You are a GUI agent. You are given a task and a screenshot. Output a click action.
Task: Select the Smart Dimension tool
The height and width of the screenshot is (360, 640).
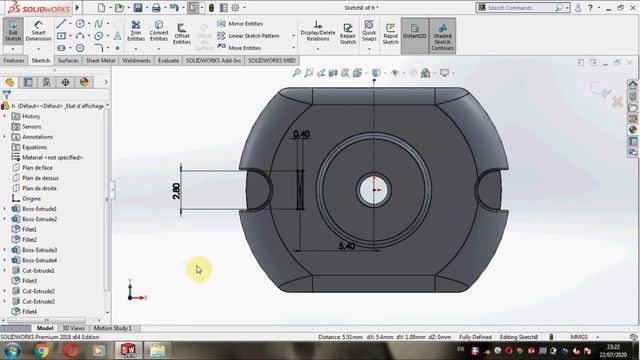coord(38,31)
